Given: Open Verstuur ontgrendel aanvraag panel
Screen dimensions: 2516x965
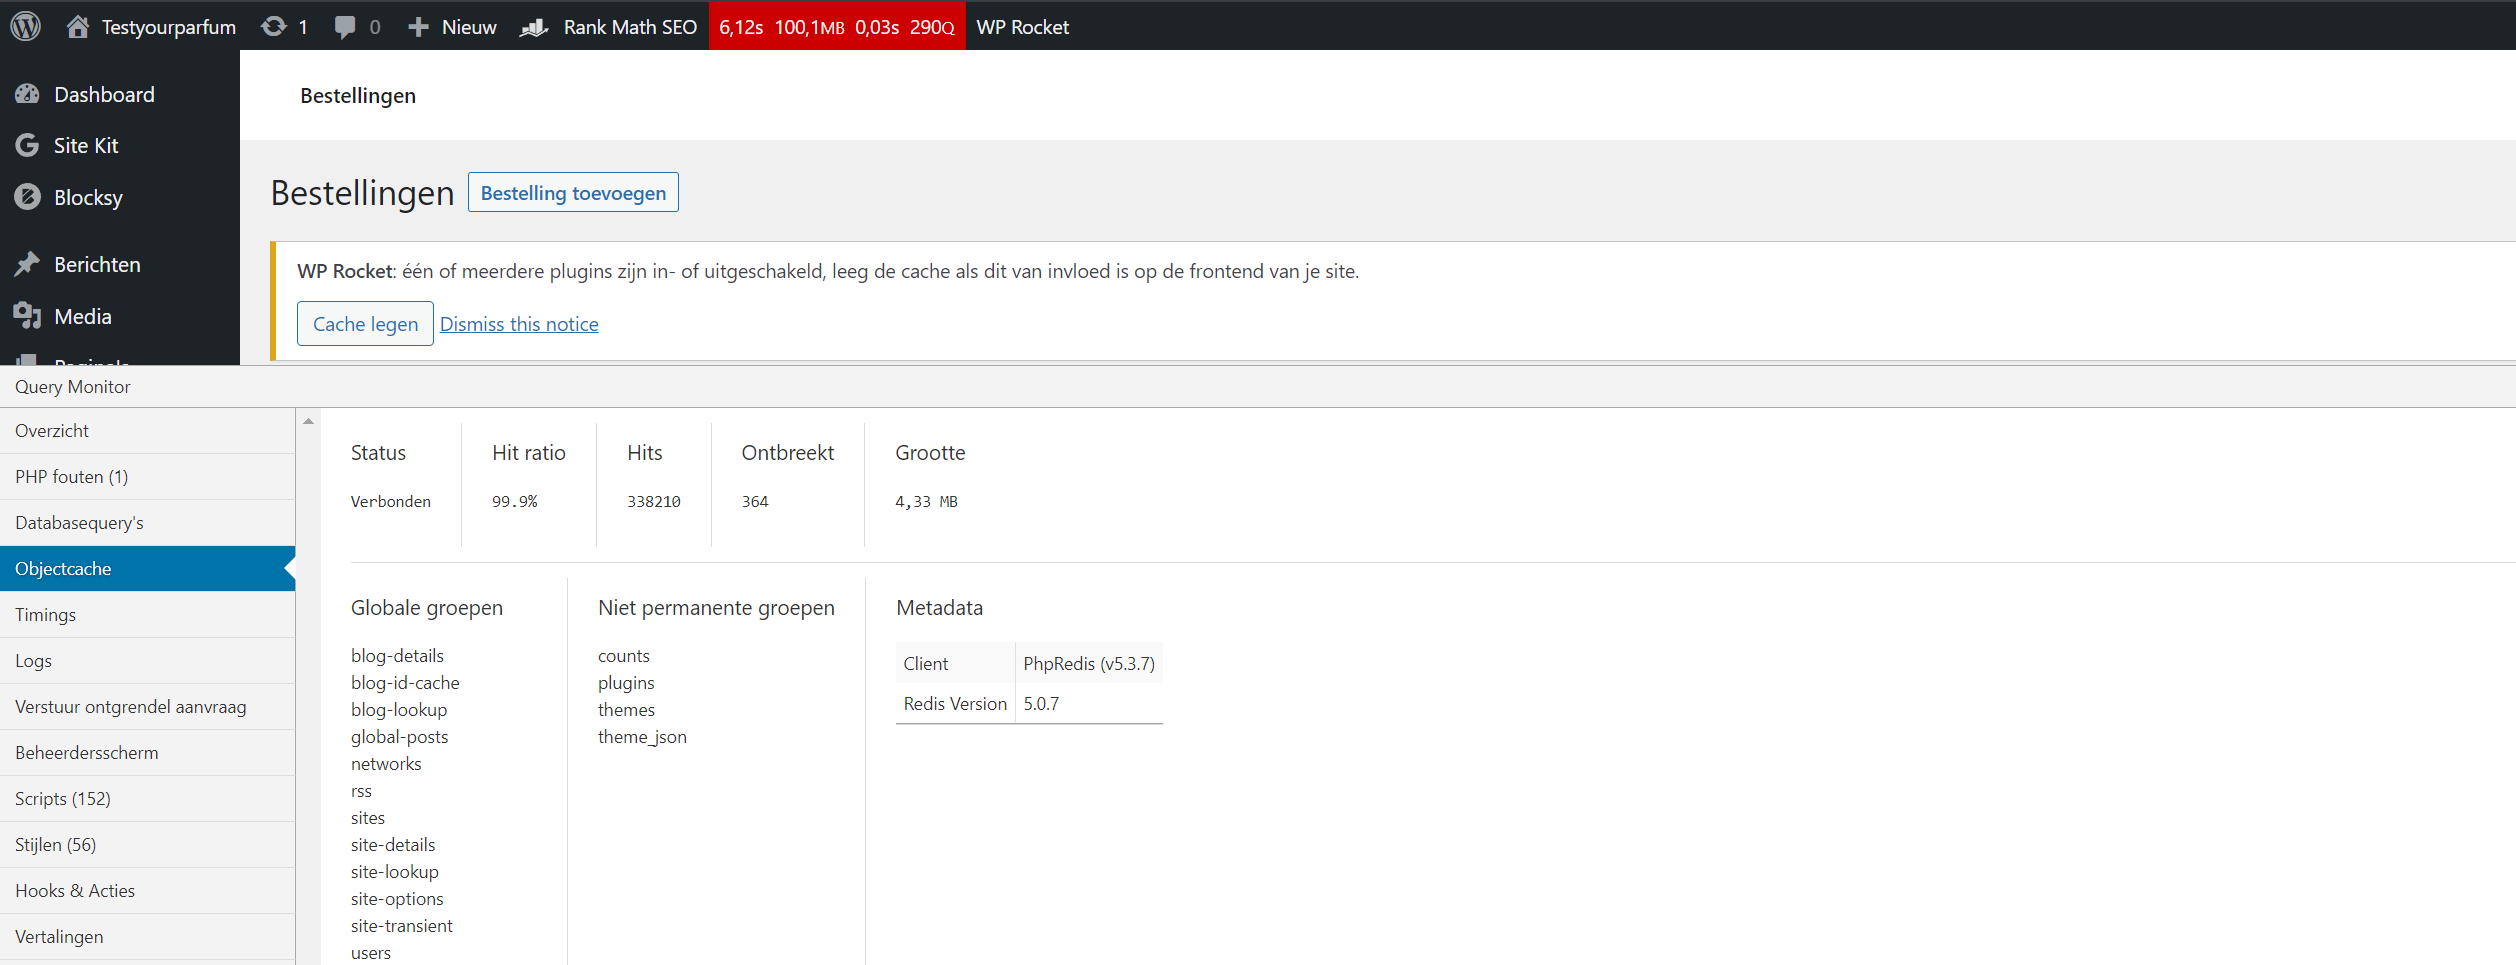Looking at the screenshot, I should pos(147,706).
